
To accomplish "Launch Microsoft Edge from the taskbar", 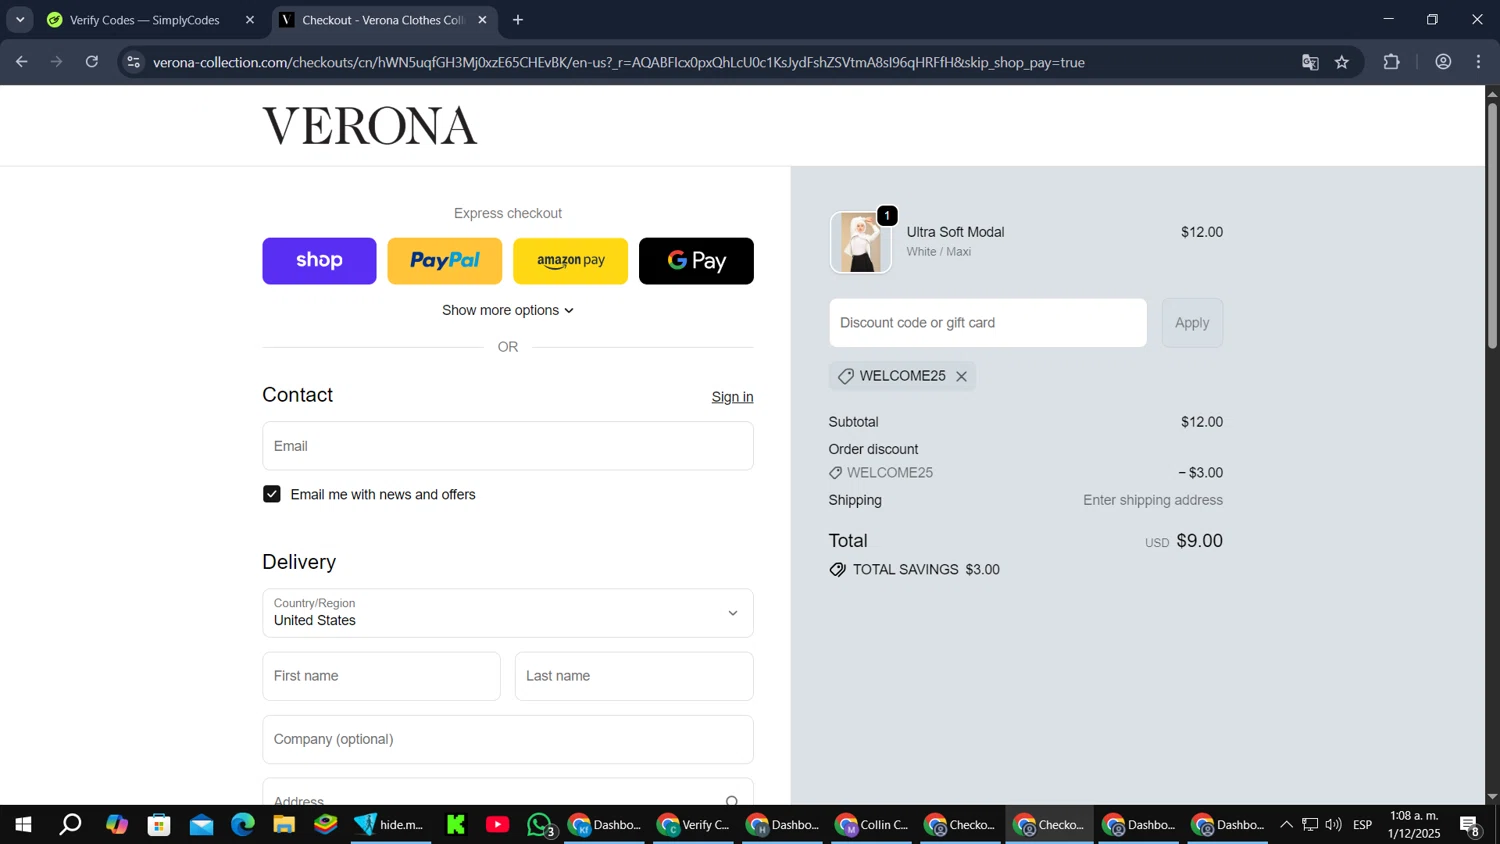I will click(x=243, y=825).
